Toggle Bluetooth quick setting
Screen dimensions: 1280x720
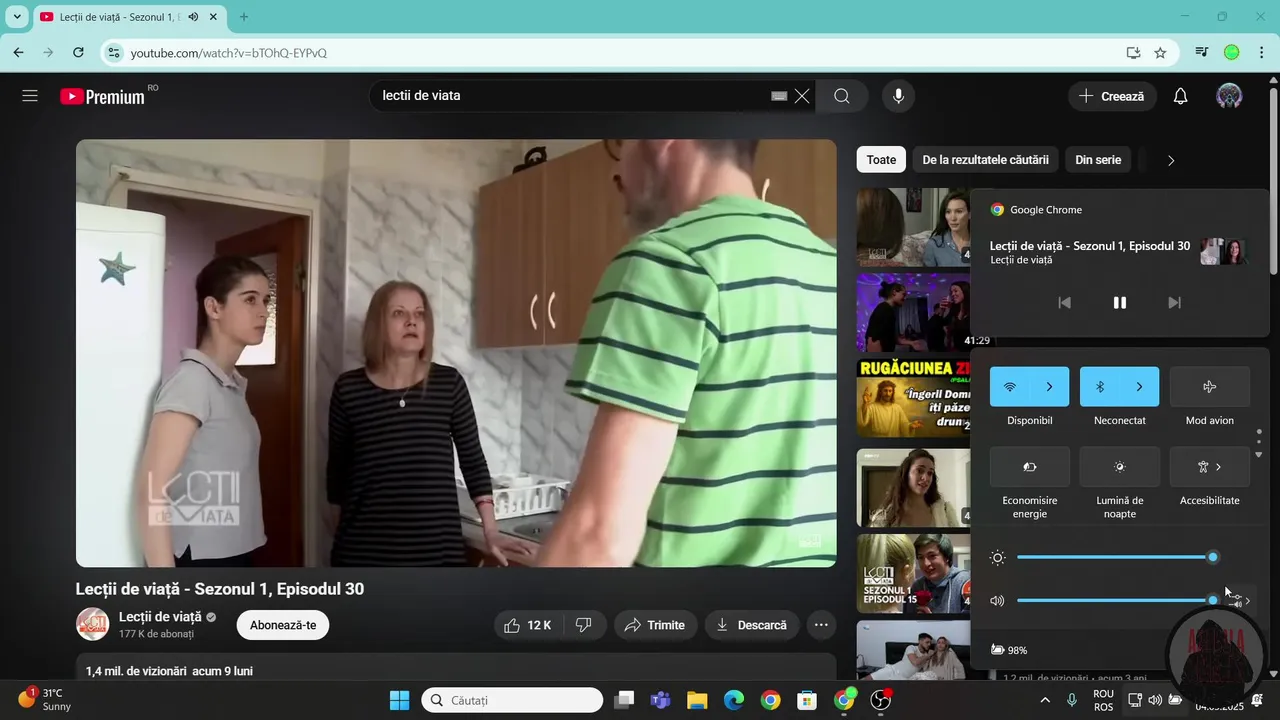(1100, 387)
